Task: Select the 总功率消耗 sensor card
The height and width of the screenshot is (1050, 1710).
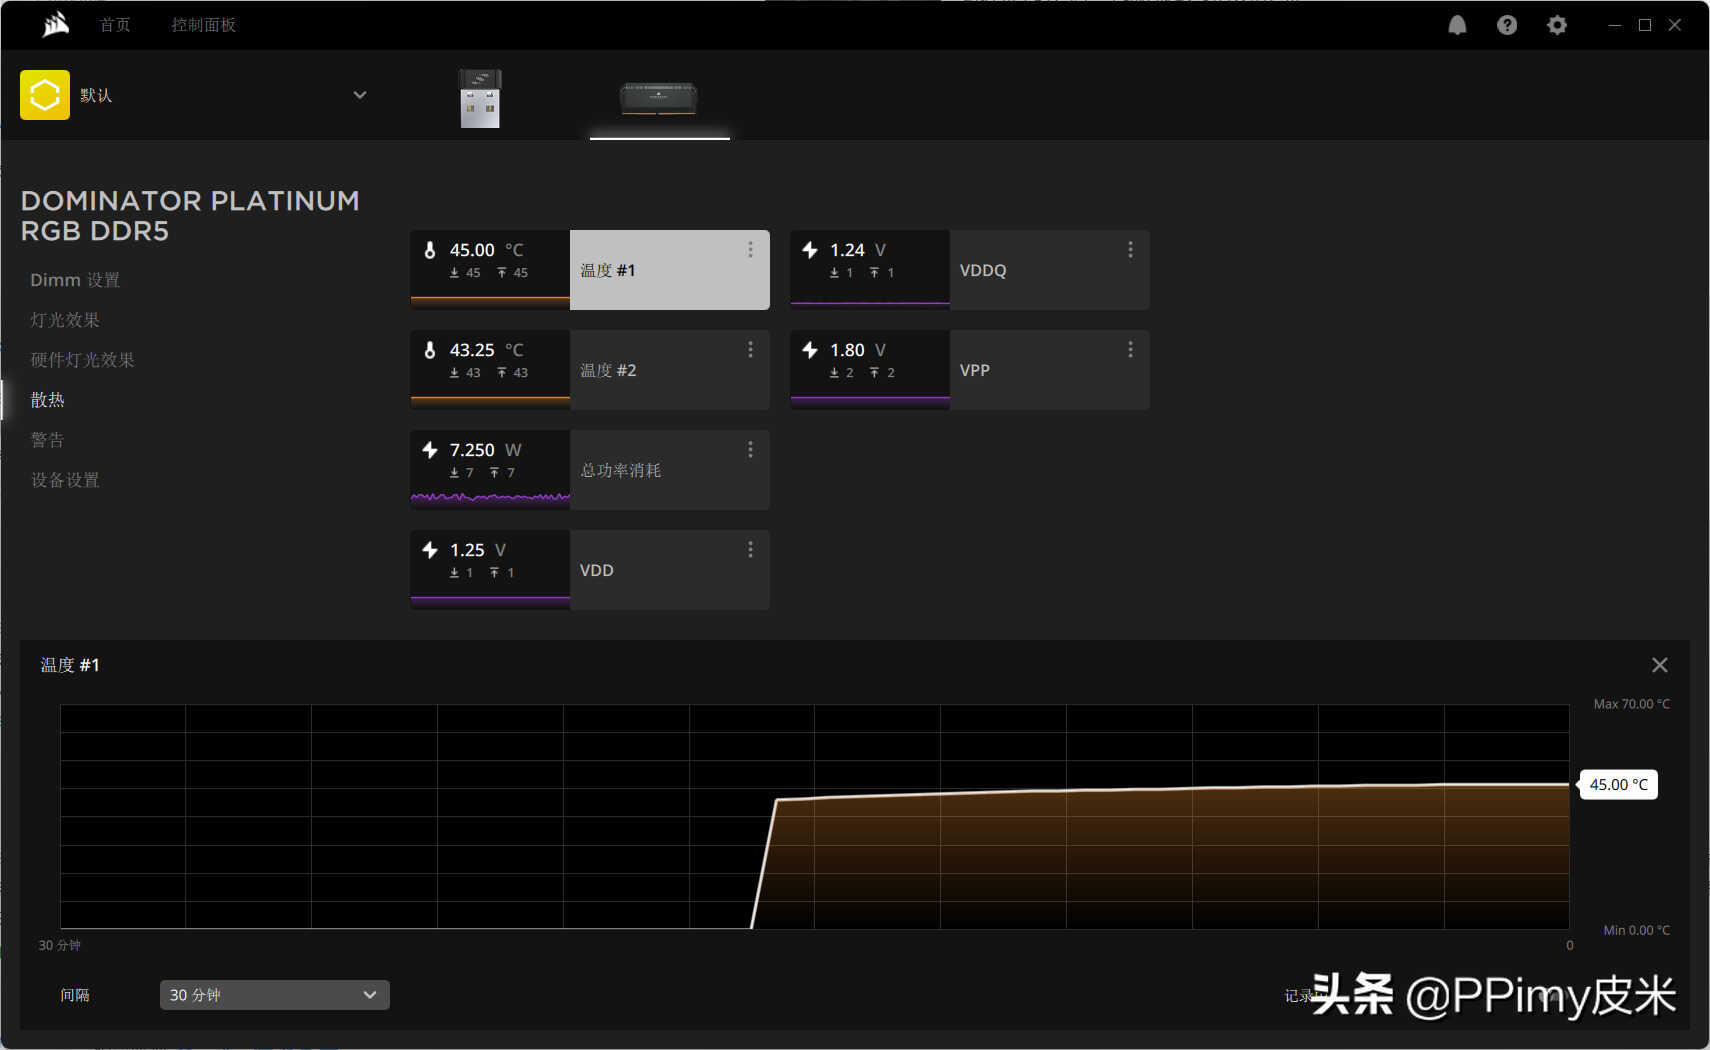Action: click(590, 470)
